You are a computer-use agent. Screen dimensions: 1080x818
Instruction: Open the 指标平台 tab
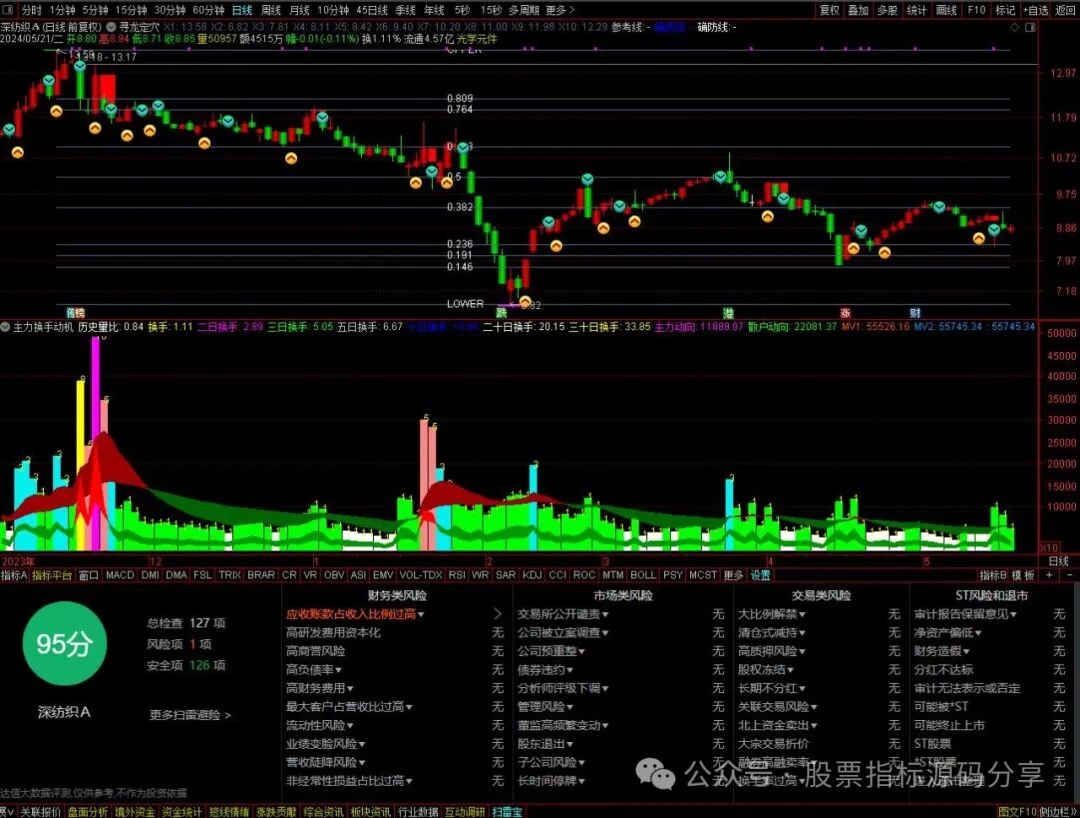pyautogui.click(x=52, y=575)
